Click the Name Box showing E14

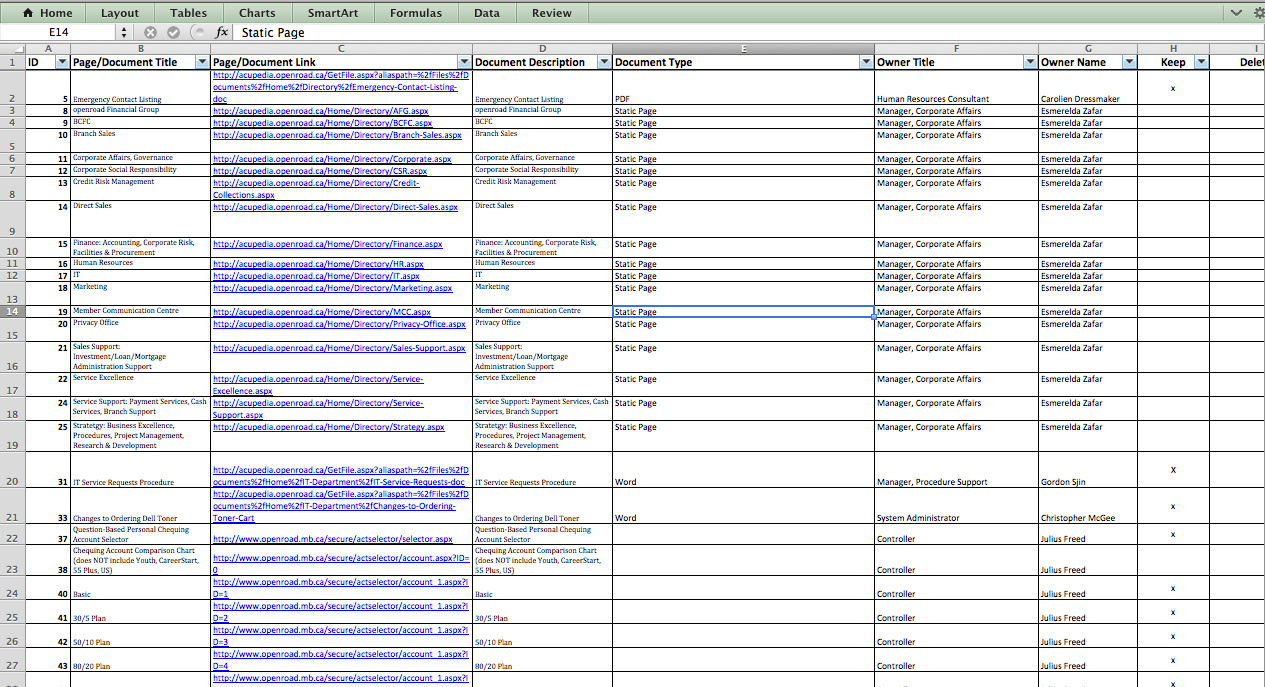click(x=58, y=32)
